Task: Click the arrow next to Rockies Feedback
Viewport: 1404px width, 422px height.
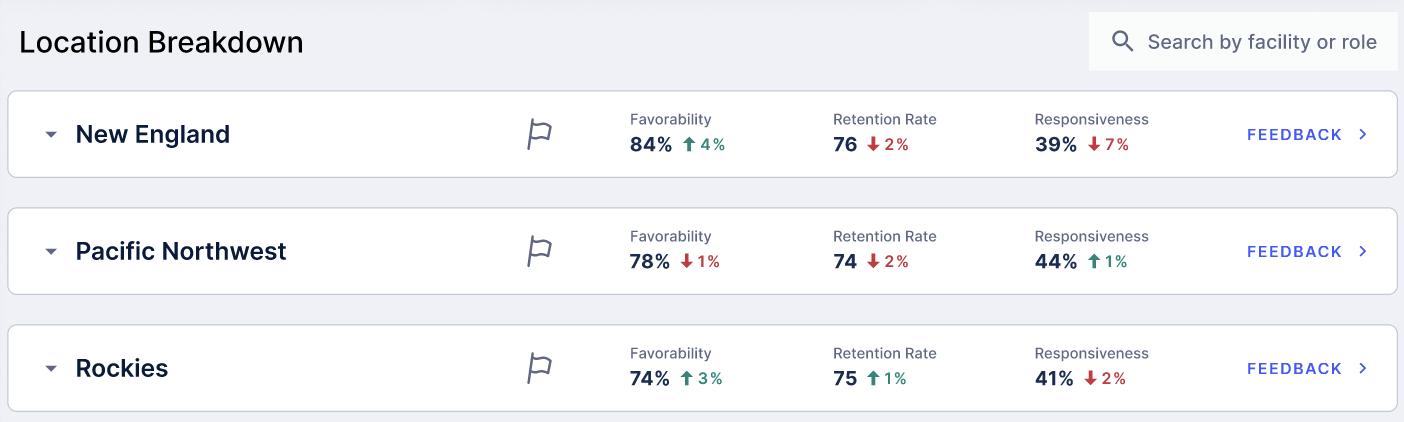Action: 1363,369
